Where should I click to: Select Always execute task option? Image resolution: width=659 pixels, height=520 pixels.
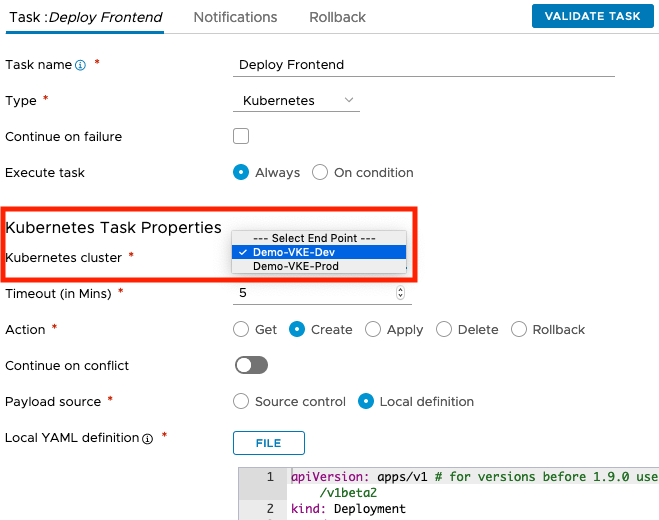tap(241, 172)
